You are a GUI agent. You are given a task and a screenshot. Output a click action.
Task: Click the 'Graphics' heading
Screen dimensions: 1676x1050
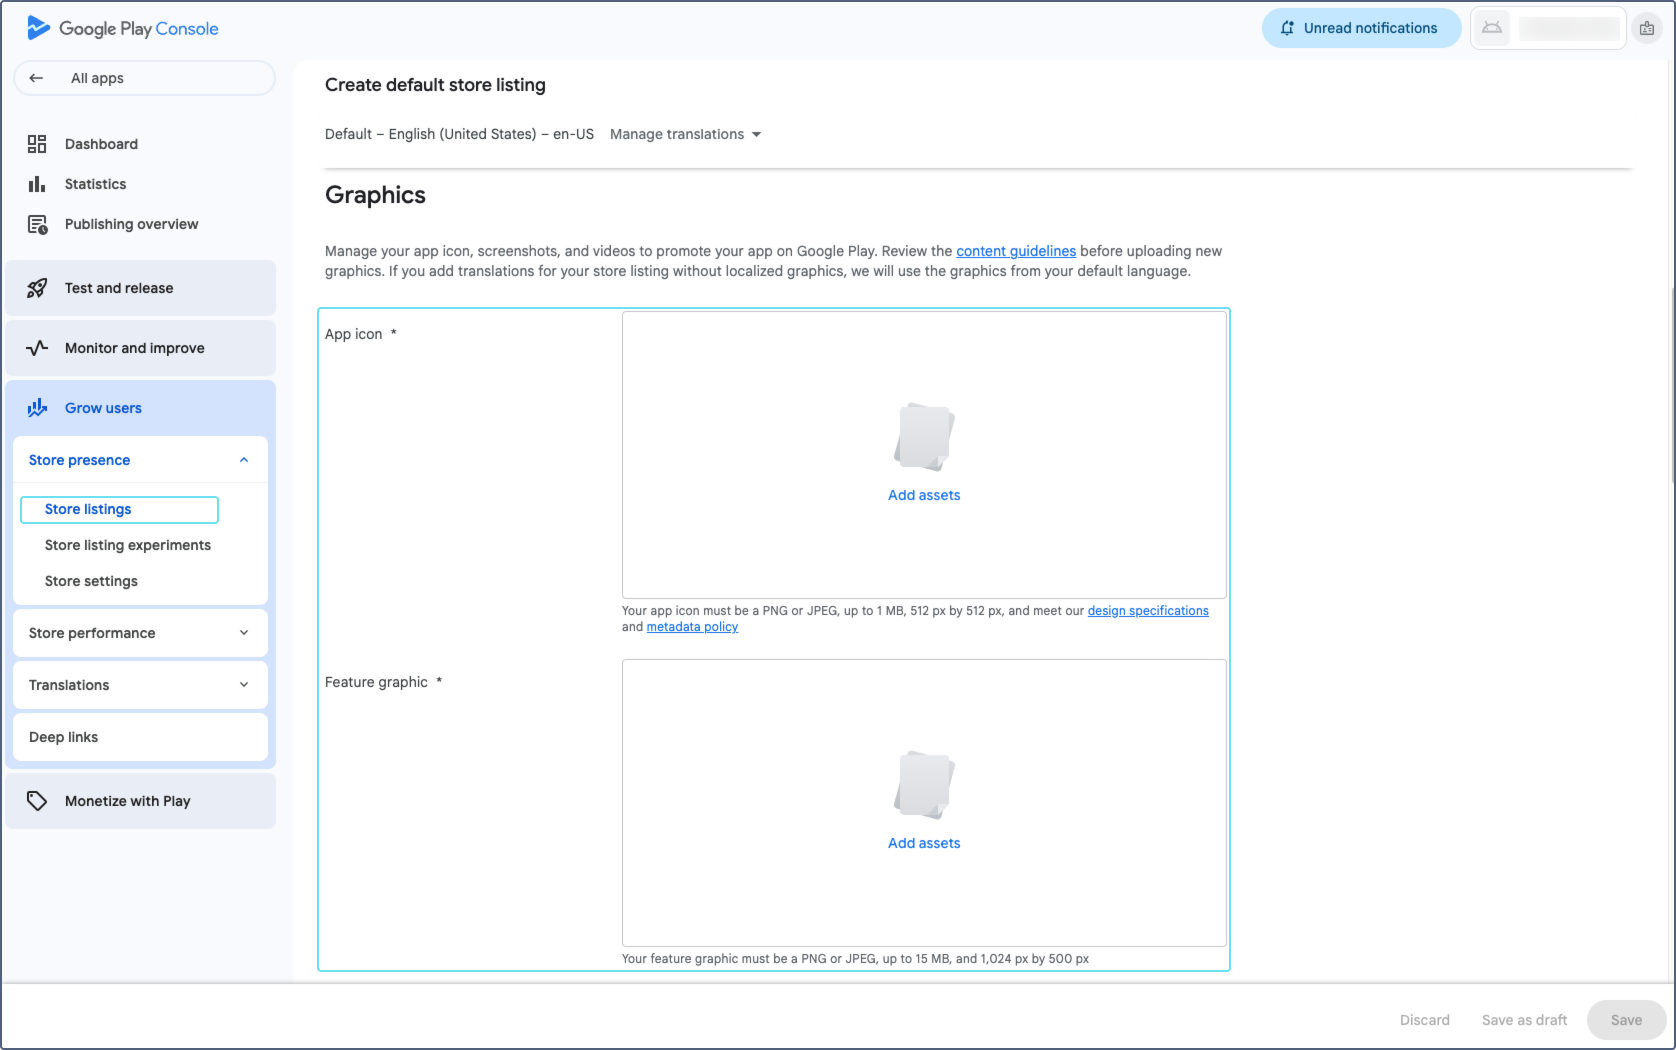375,195
